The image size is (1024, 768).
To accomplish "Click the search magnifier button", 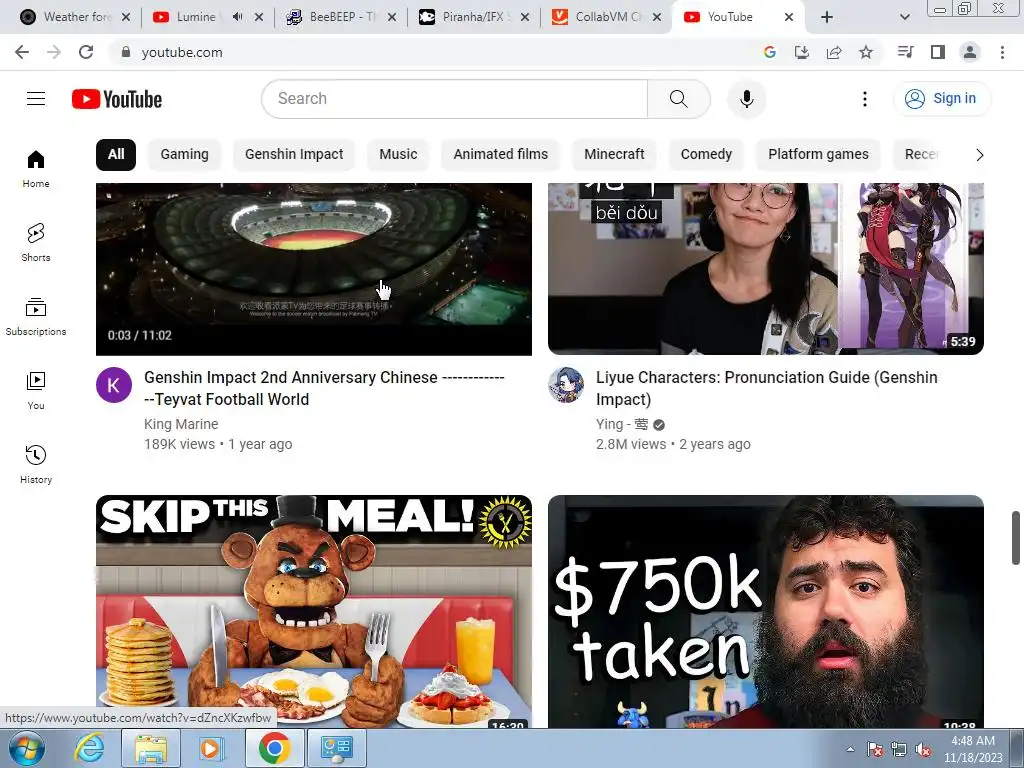I will (679, 99).
